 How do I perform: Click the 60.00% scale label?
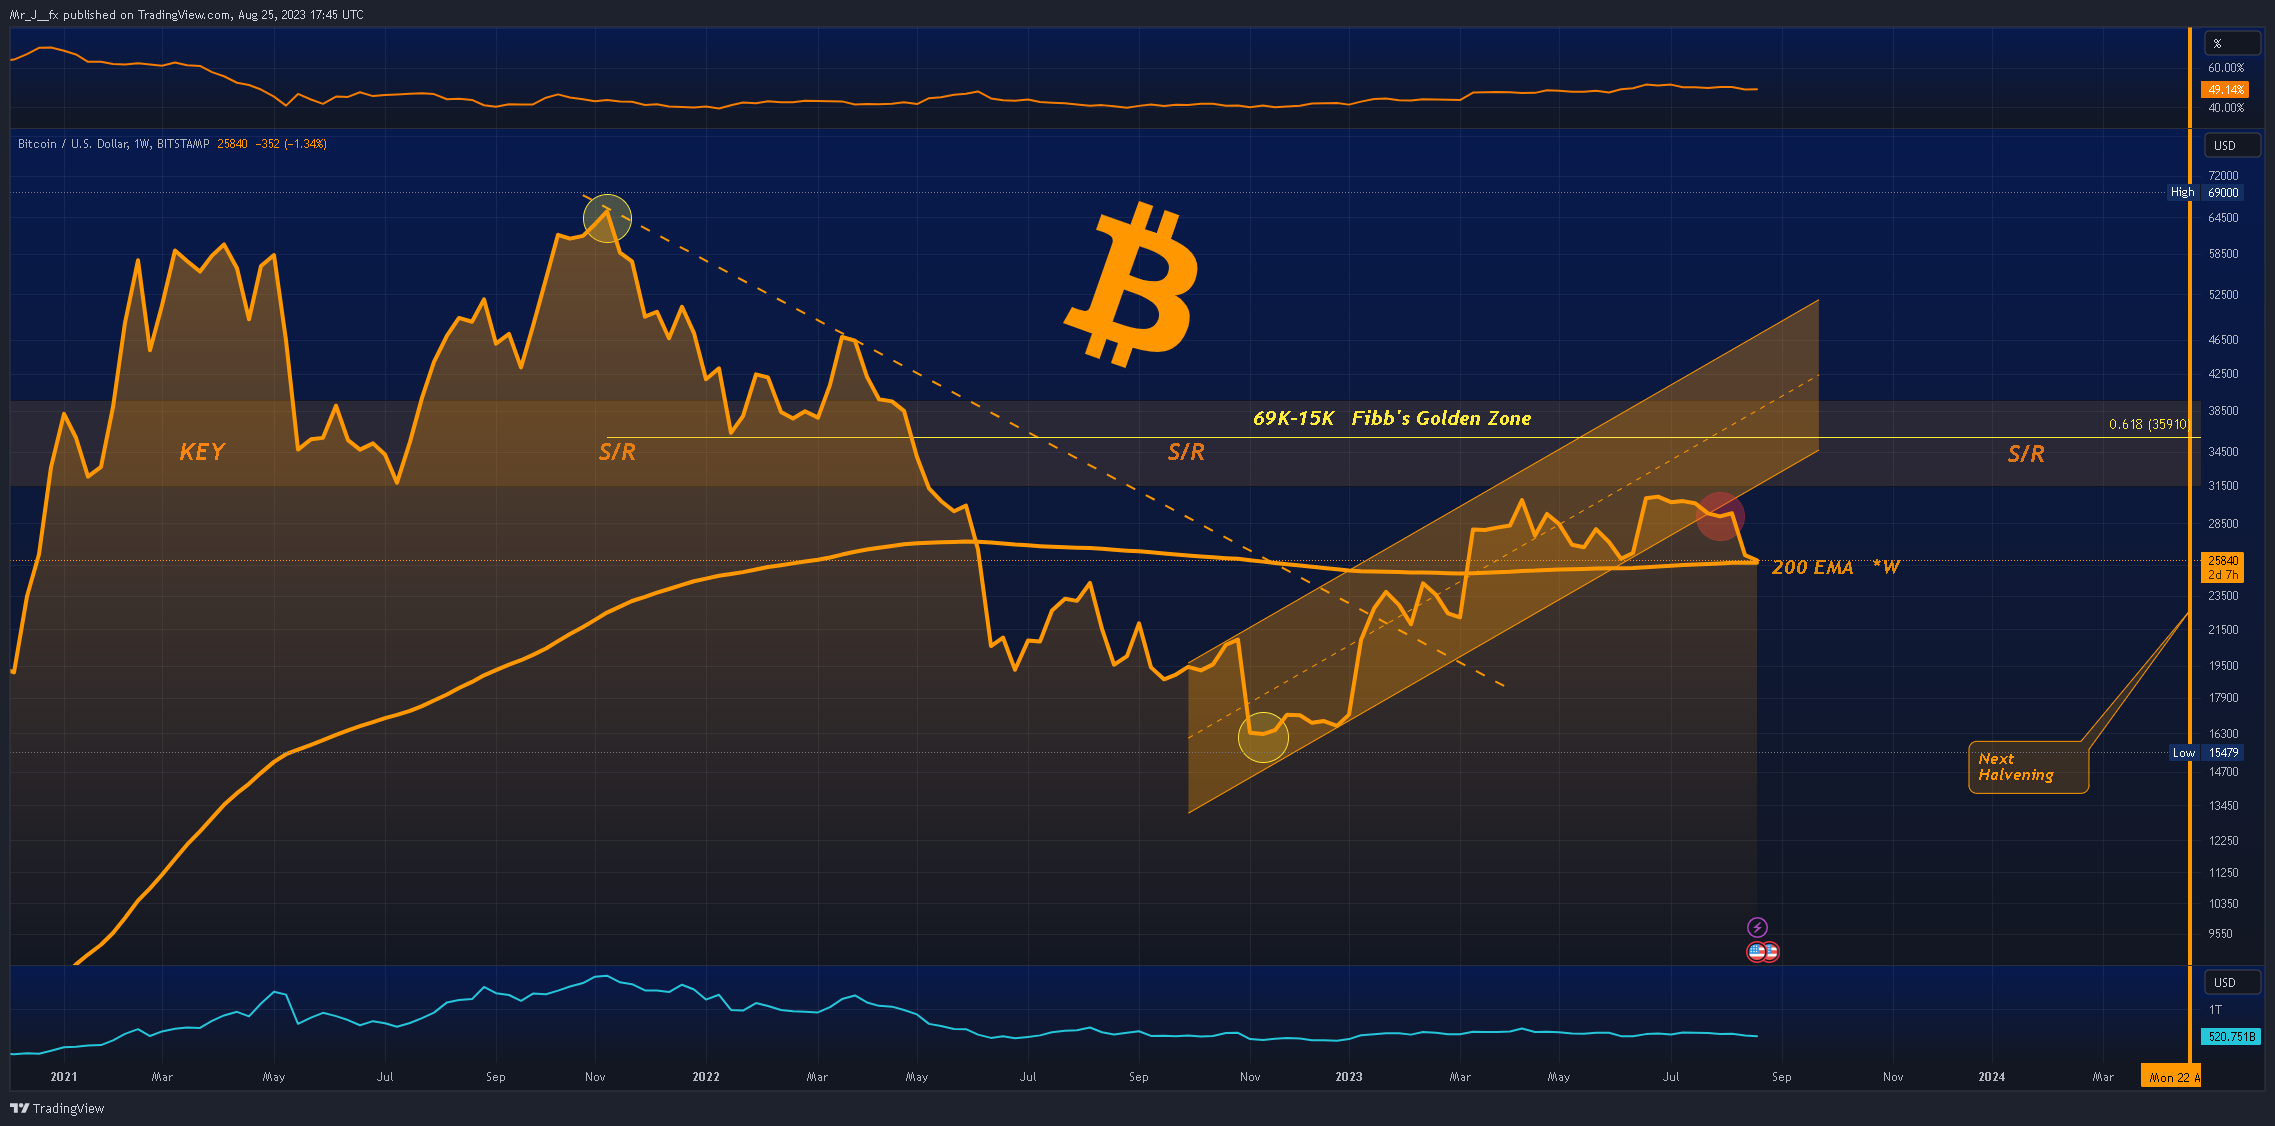[2226, 68]
